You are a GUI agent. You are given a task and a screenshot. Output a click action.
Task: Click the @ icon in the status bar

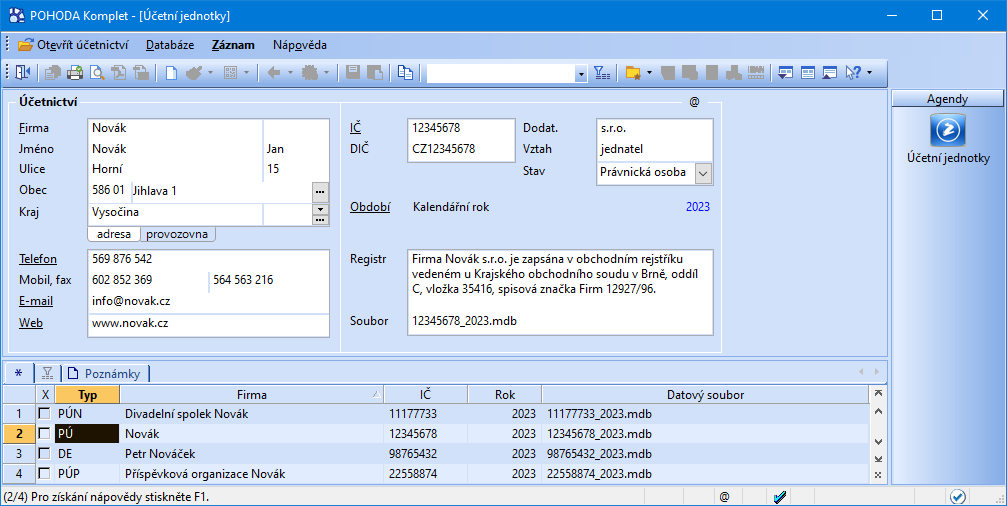[724, 496]
